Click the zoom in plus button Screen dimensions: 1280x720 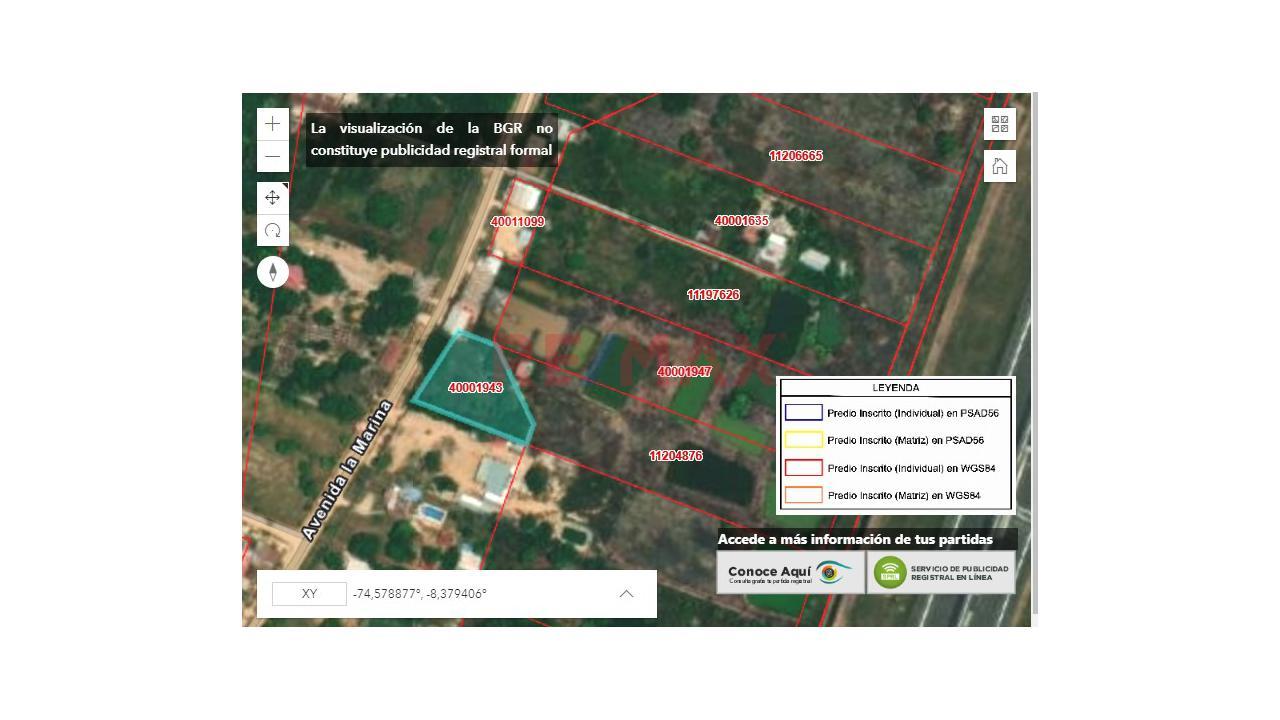[272, 124]
